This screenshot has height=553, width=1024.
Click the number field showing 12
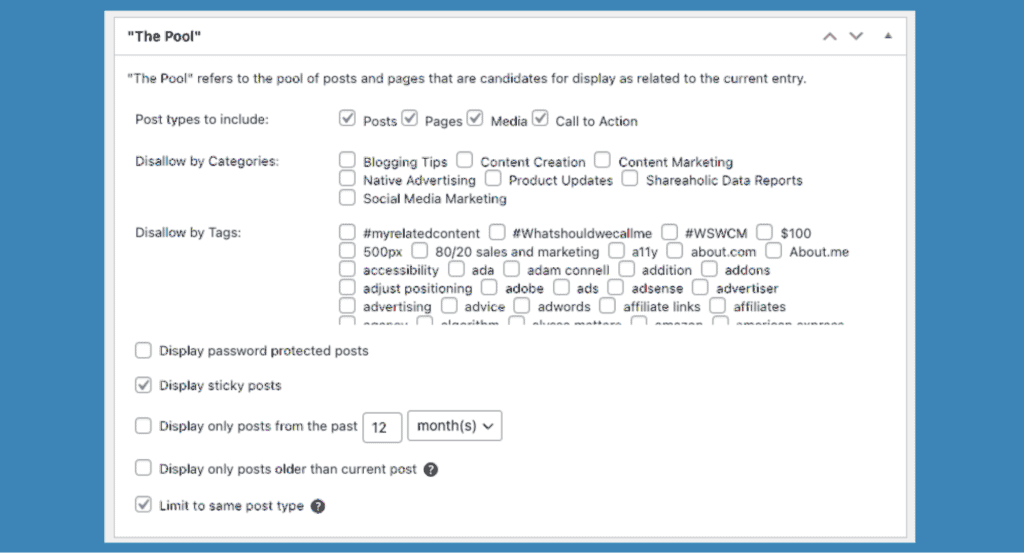(x=380, y=426)
